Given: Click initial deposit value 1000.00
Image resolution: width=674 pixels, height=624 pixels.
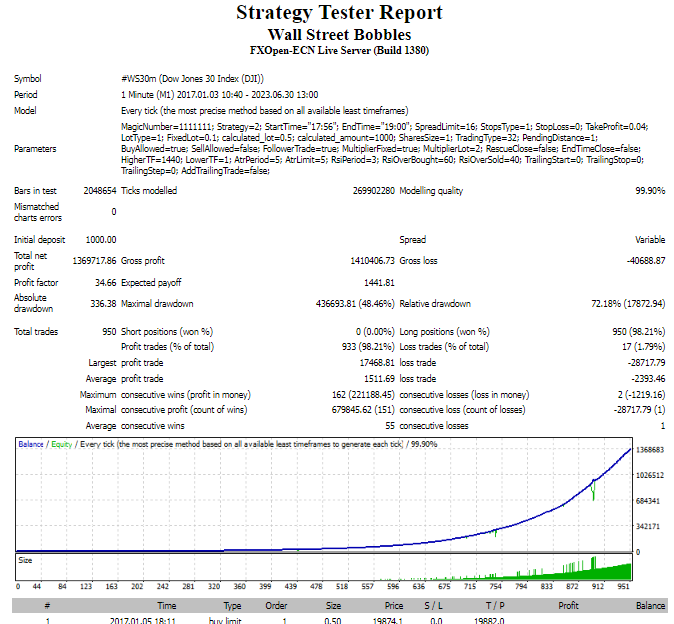Looking at the screenshot, I should [101, 240].
